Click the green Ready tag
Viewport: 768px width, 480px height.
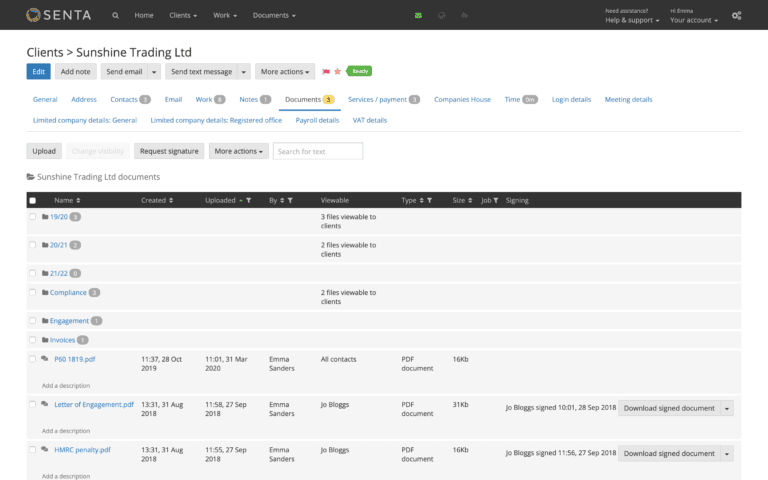pos(360,71)
